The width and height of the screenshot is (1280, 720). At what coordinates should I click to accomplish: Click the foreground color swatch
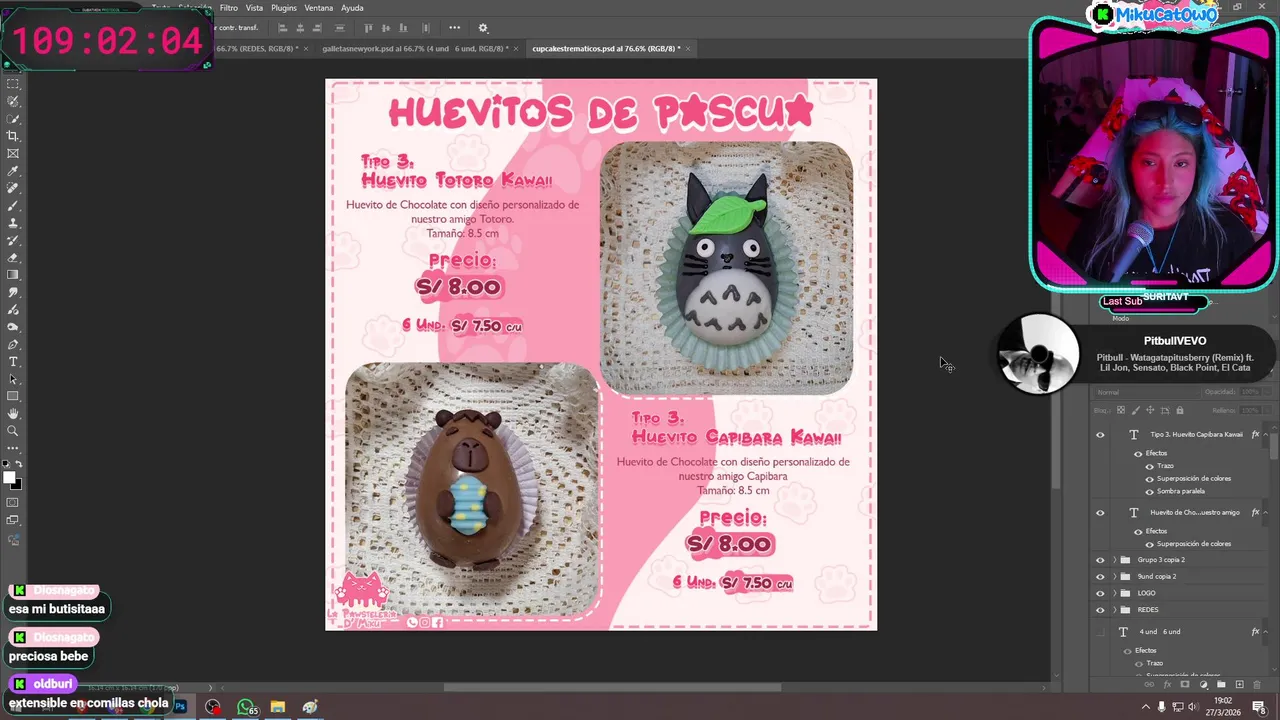(10, 478)
